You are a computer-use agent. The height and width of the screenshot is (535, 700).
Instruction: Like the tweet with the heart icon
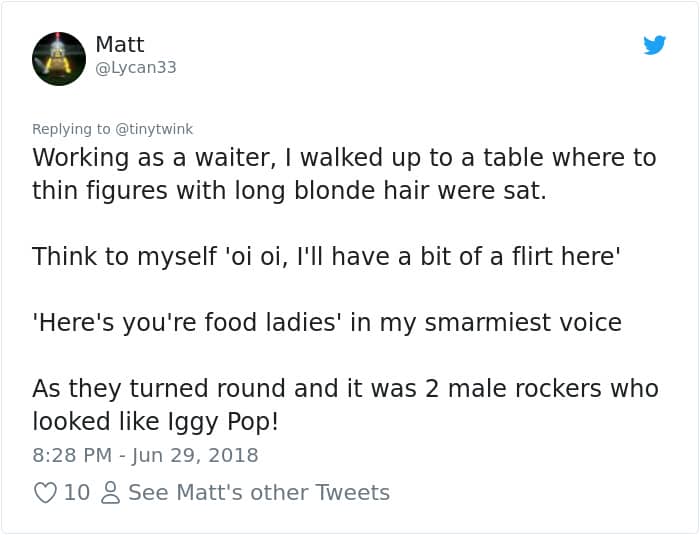pyautogui.click(x=45, y=492)
